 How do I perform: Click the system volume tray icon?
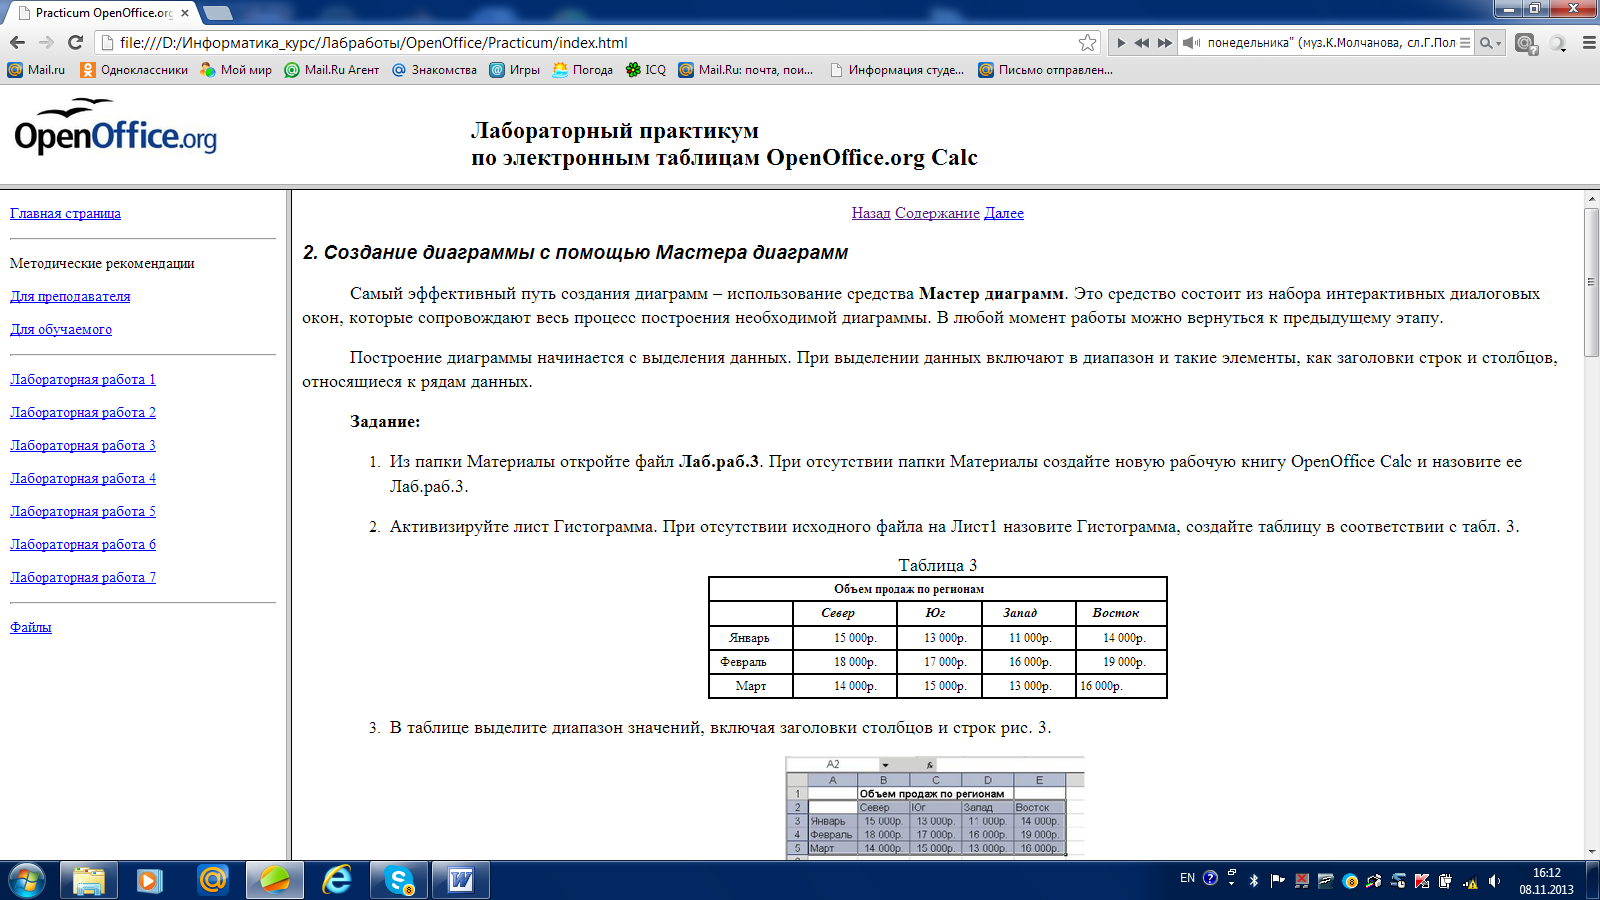coord(1494,881)
